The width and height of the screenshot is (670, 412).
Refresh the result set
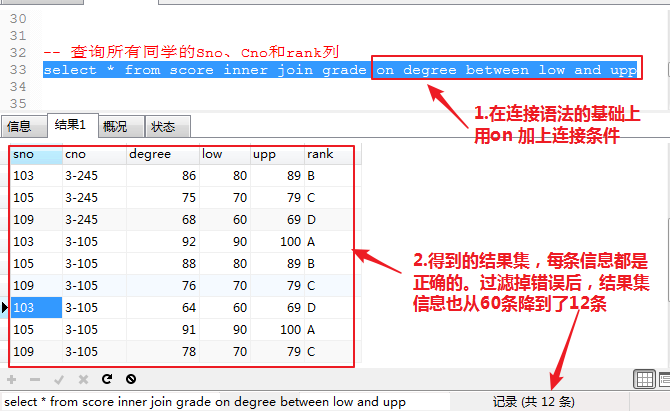coord(107,379)
